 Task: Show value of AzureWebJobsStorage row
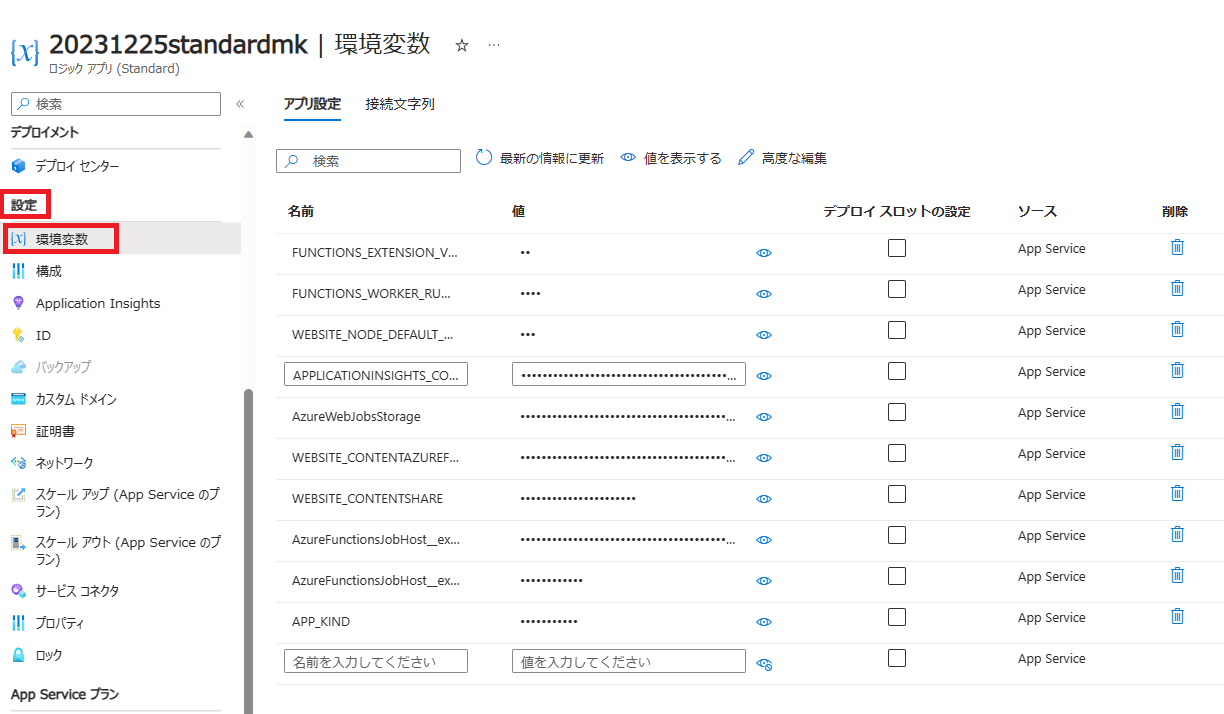click(x=764, y=417)
